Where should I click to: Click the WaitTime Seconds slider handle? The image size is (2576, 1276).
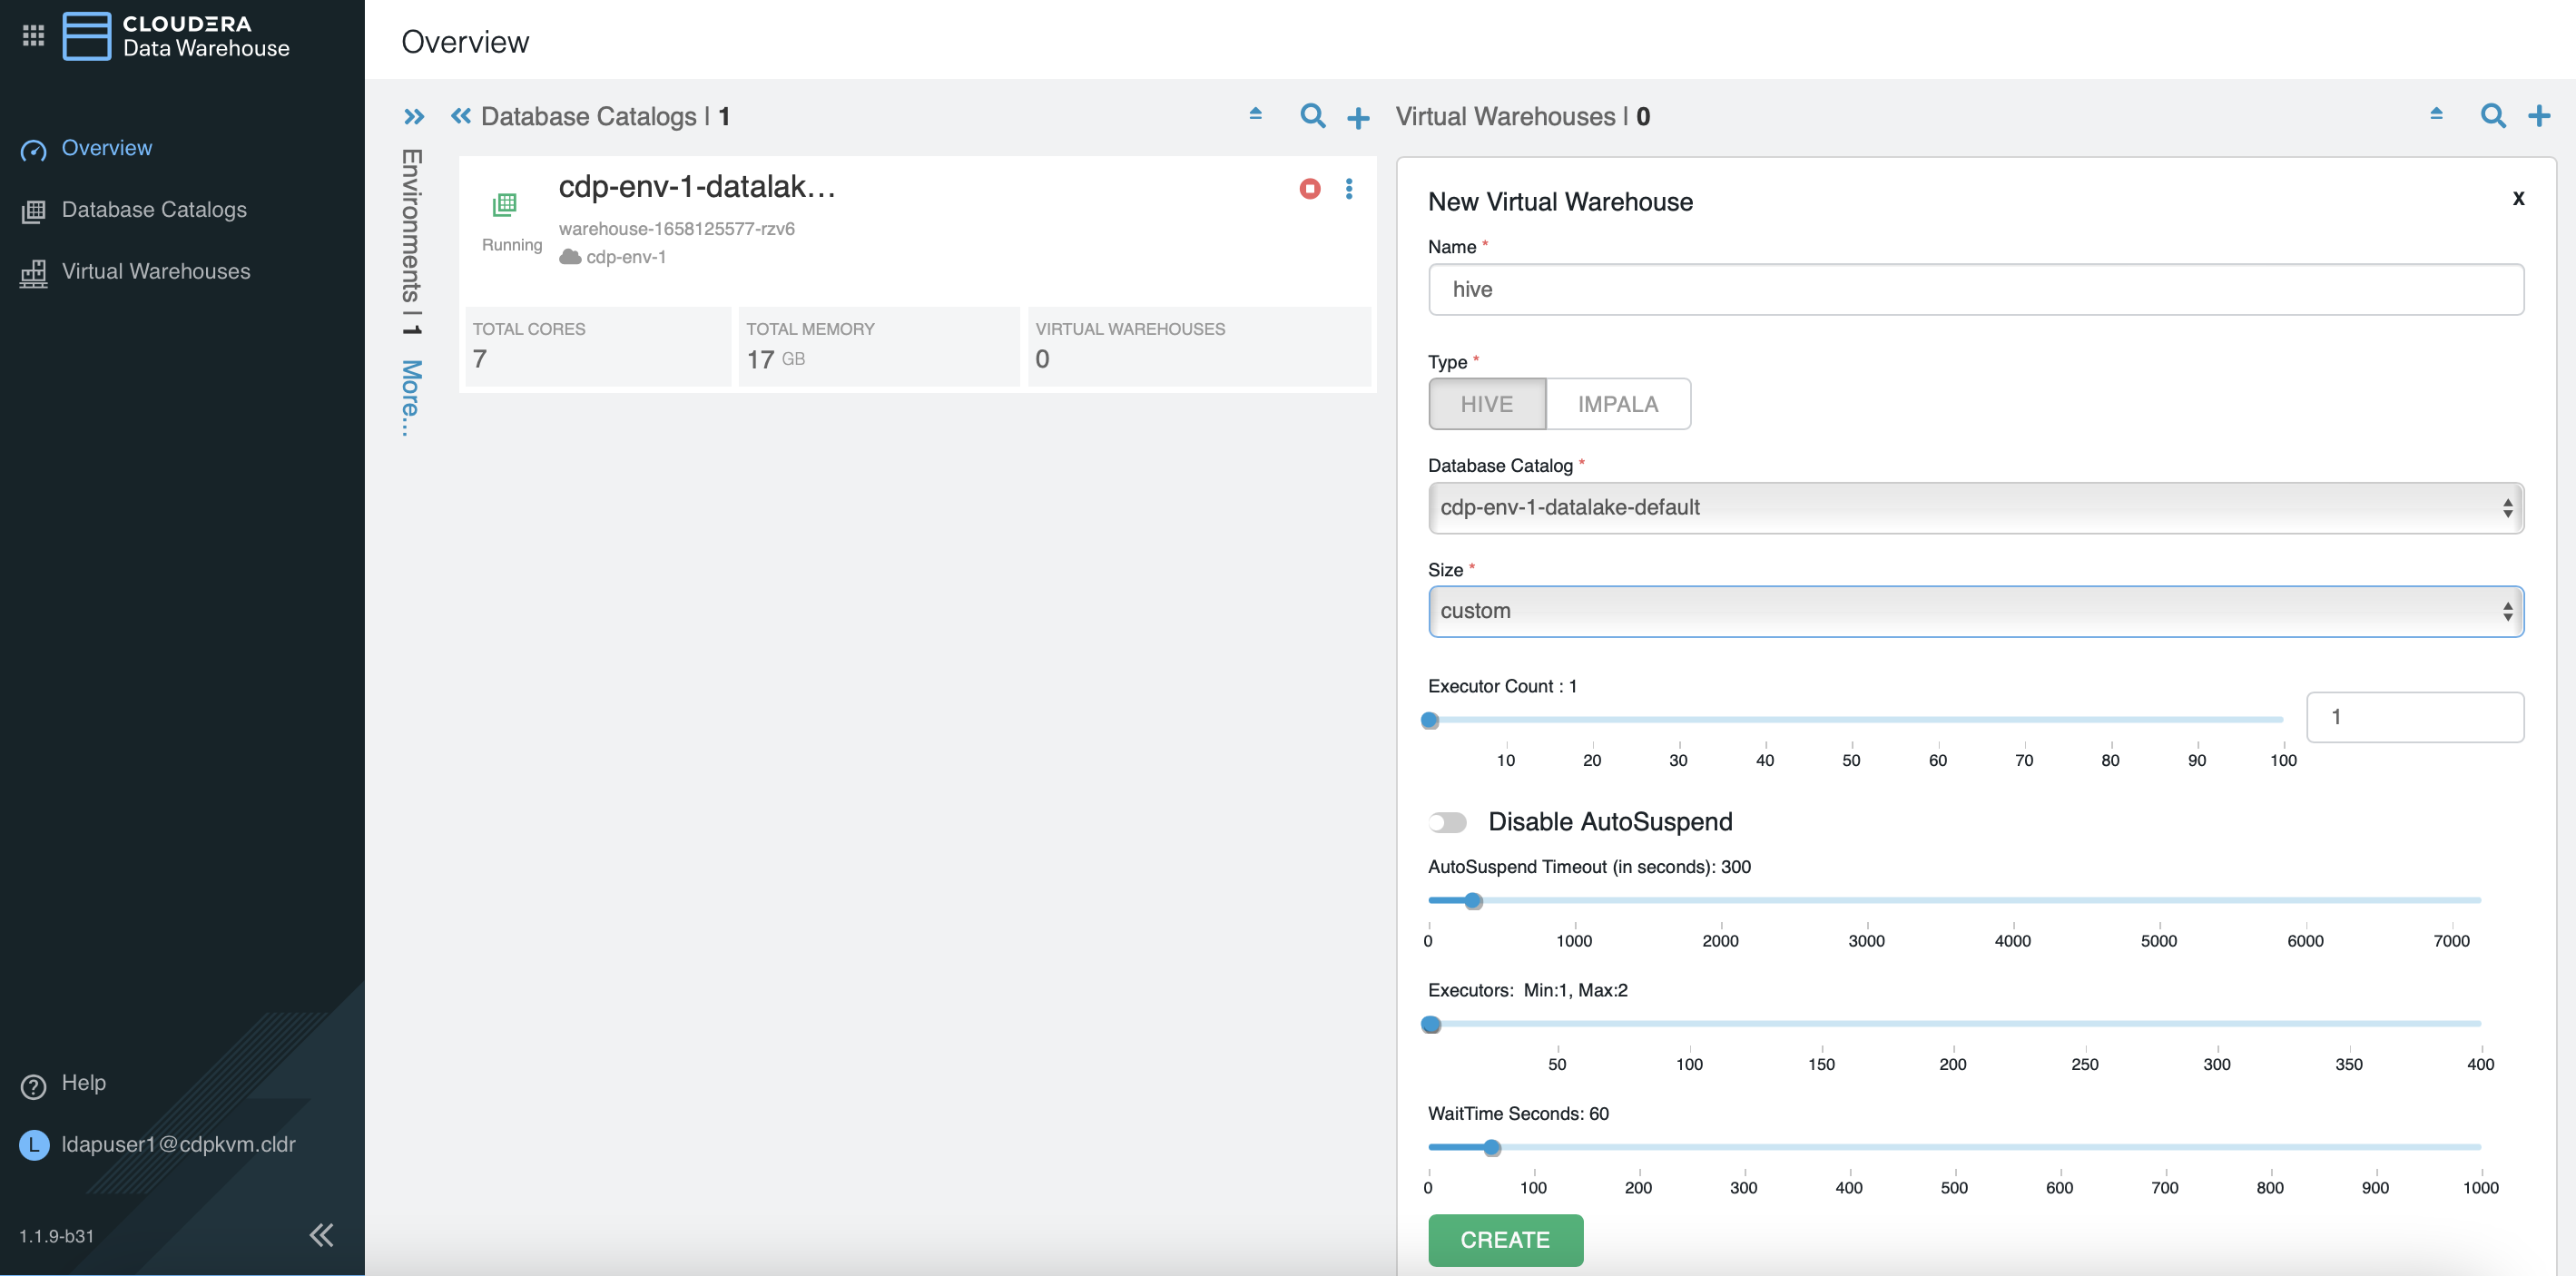tap(1491, 1148)
